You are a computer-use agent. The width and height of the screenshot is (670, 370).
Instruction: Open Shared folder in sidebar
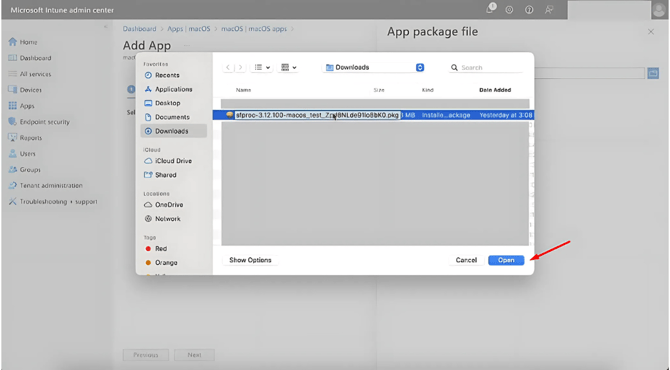click(x=166, y=175)
